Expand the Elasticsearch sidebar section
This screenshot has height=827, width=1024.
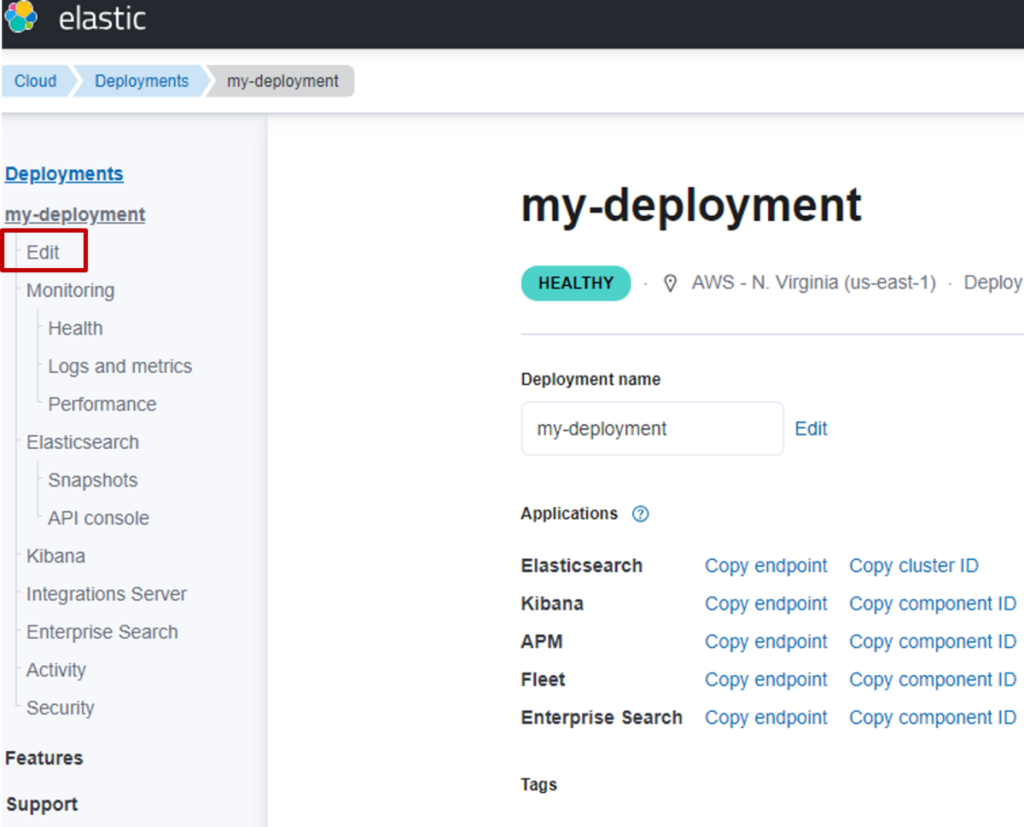point(83,443)
